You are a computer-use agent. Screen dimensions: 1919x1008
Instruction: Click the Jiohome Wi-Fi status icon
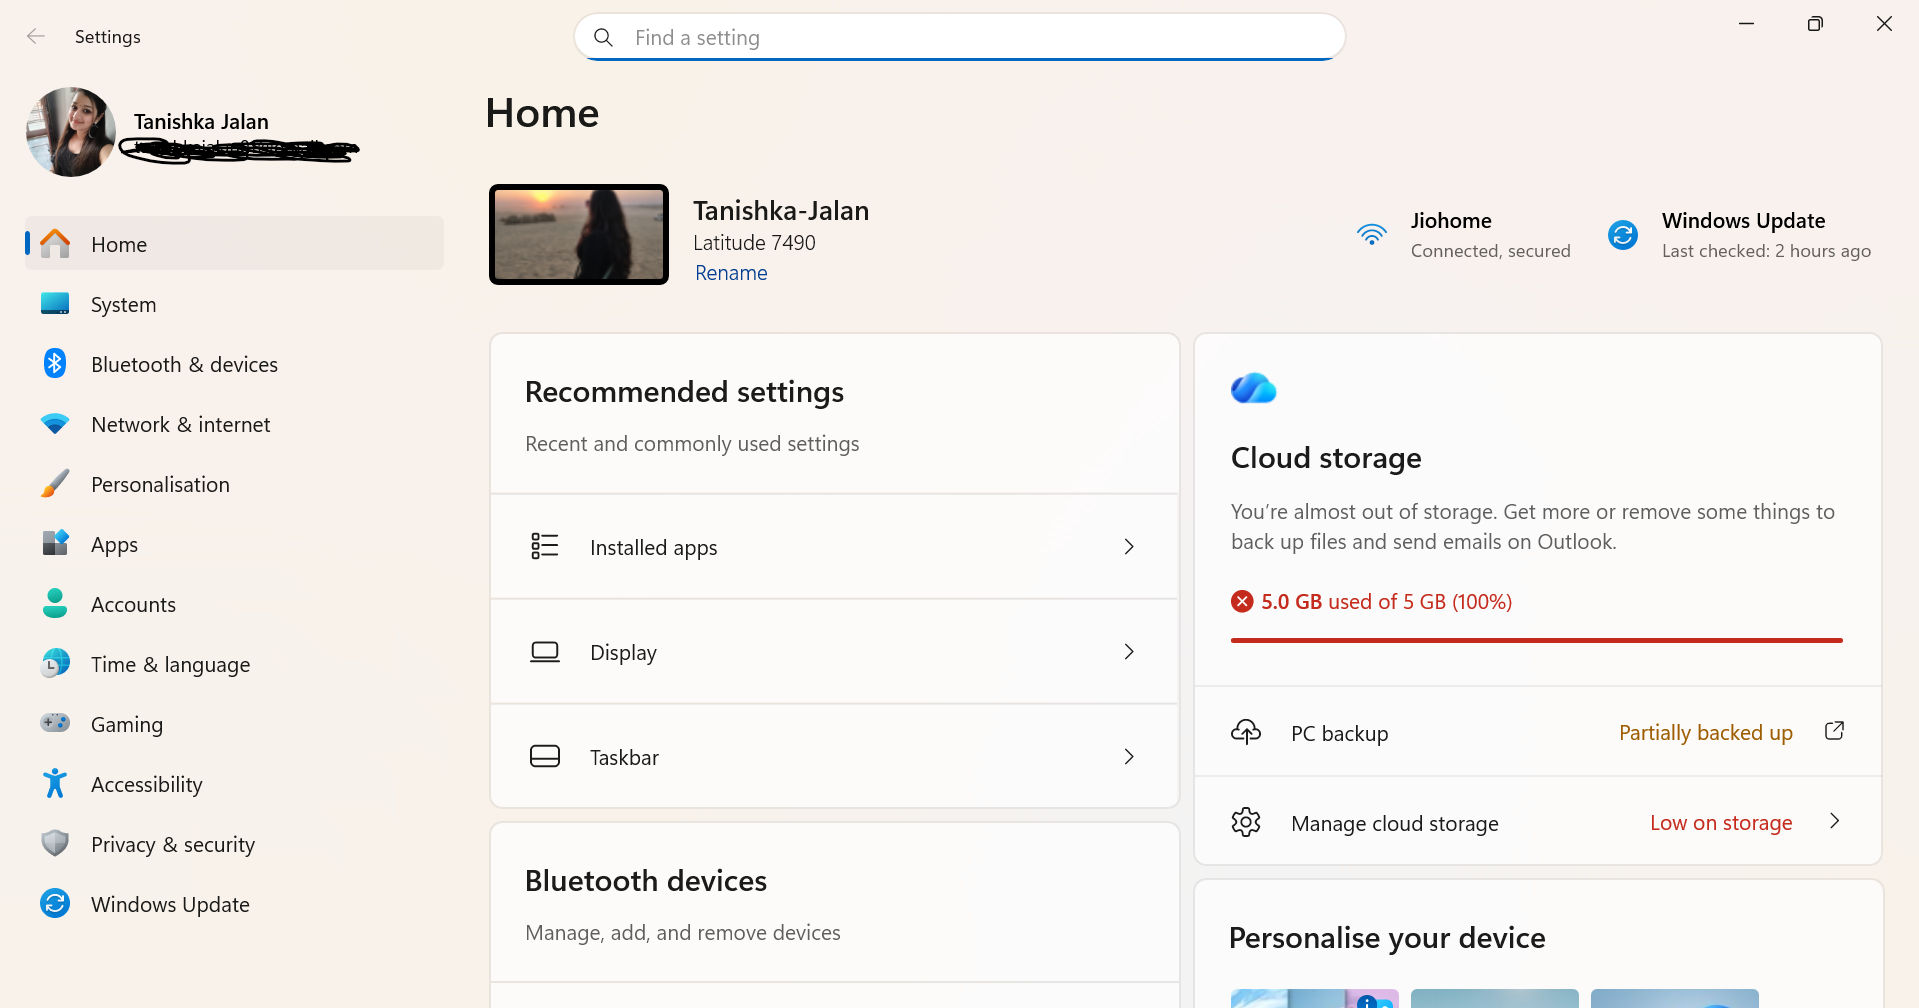click(x=1372, y=235)
